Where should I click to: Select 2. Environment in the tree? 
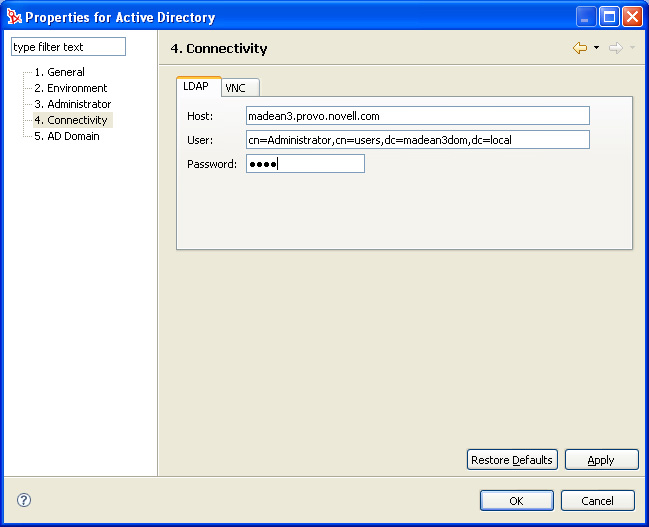tap(70, 88)
